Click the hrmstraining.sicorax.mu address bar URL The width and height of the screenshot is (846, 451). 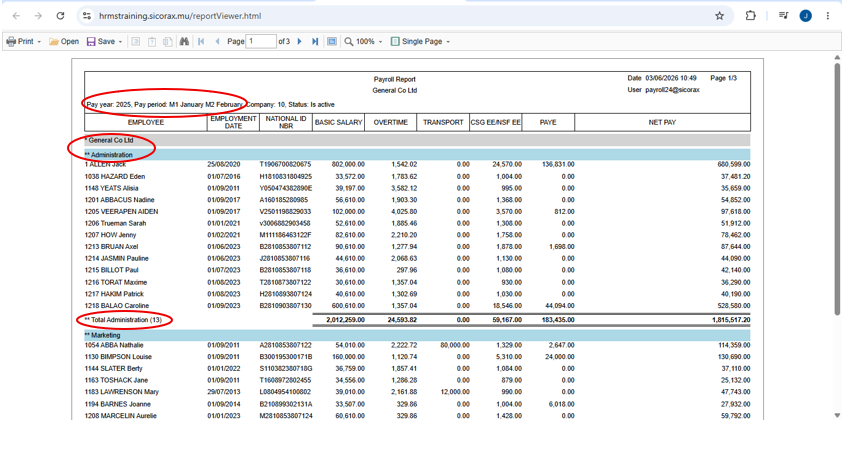180,16
